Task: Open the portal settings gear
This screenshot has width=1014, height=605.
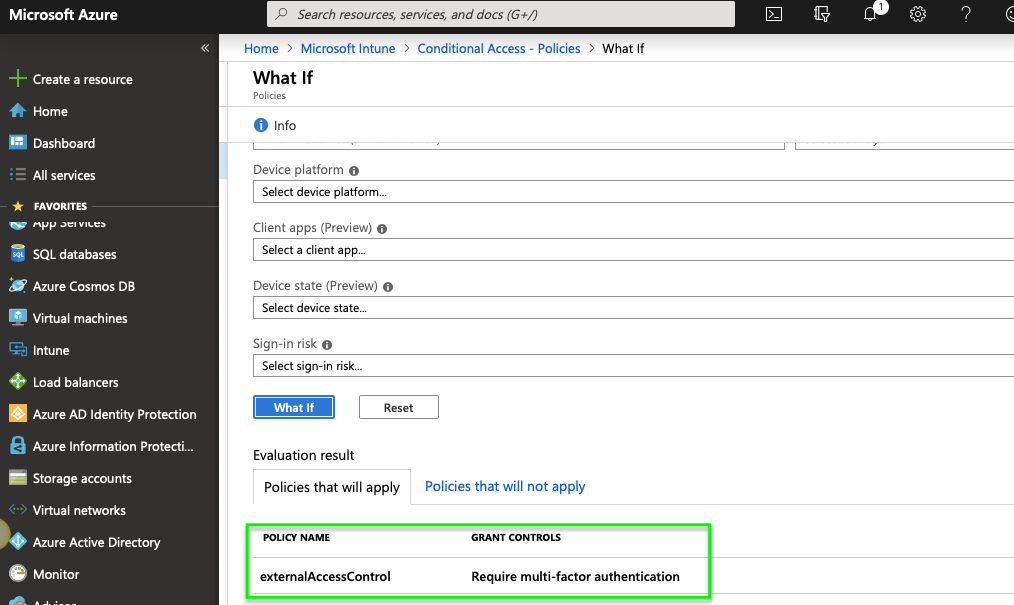Action: (918, 14)
